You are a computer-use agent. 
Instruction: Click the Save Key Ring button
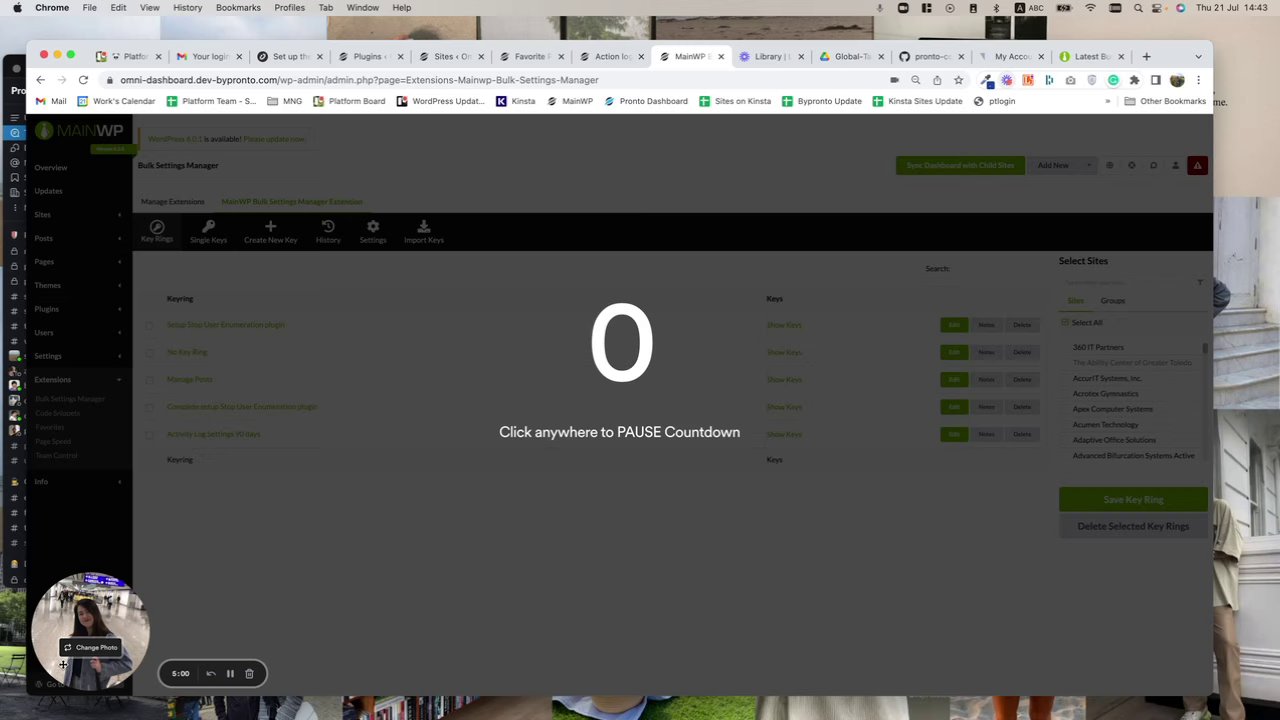(1133, 500)
